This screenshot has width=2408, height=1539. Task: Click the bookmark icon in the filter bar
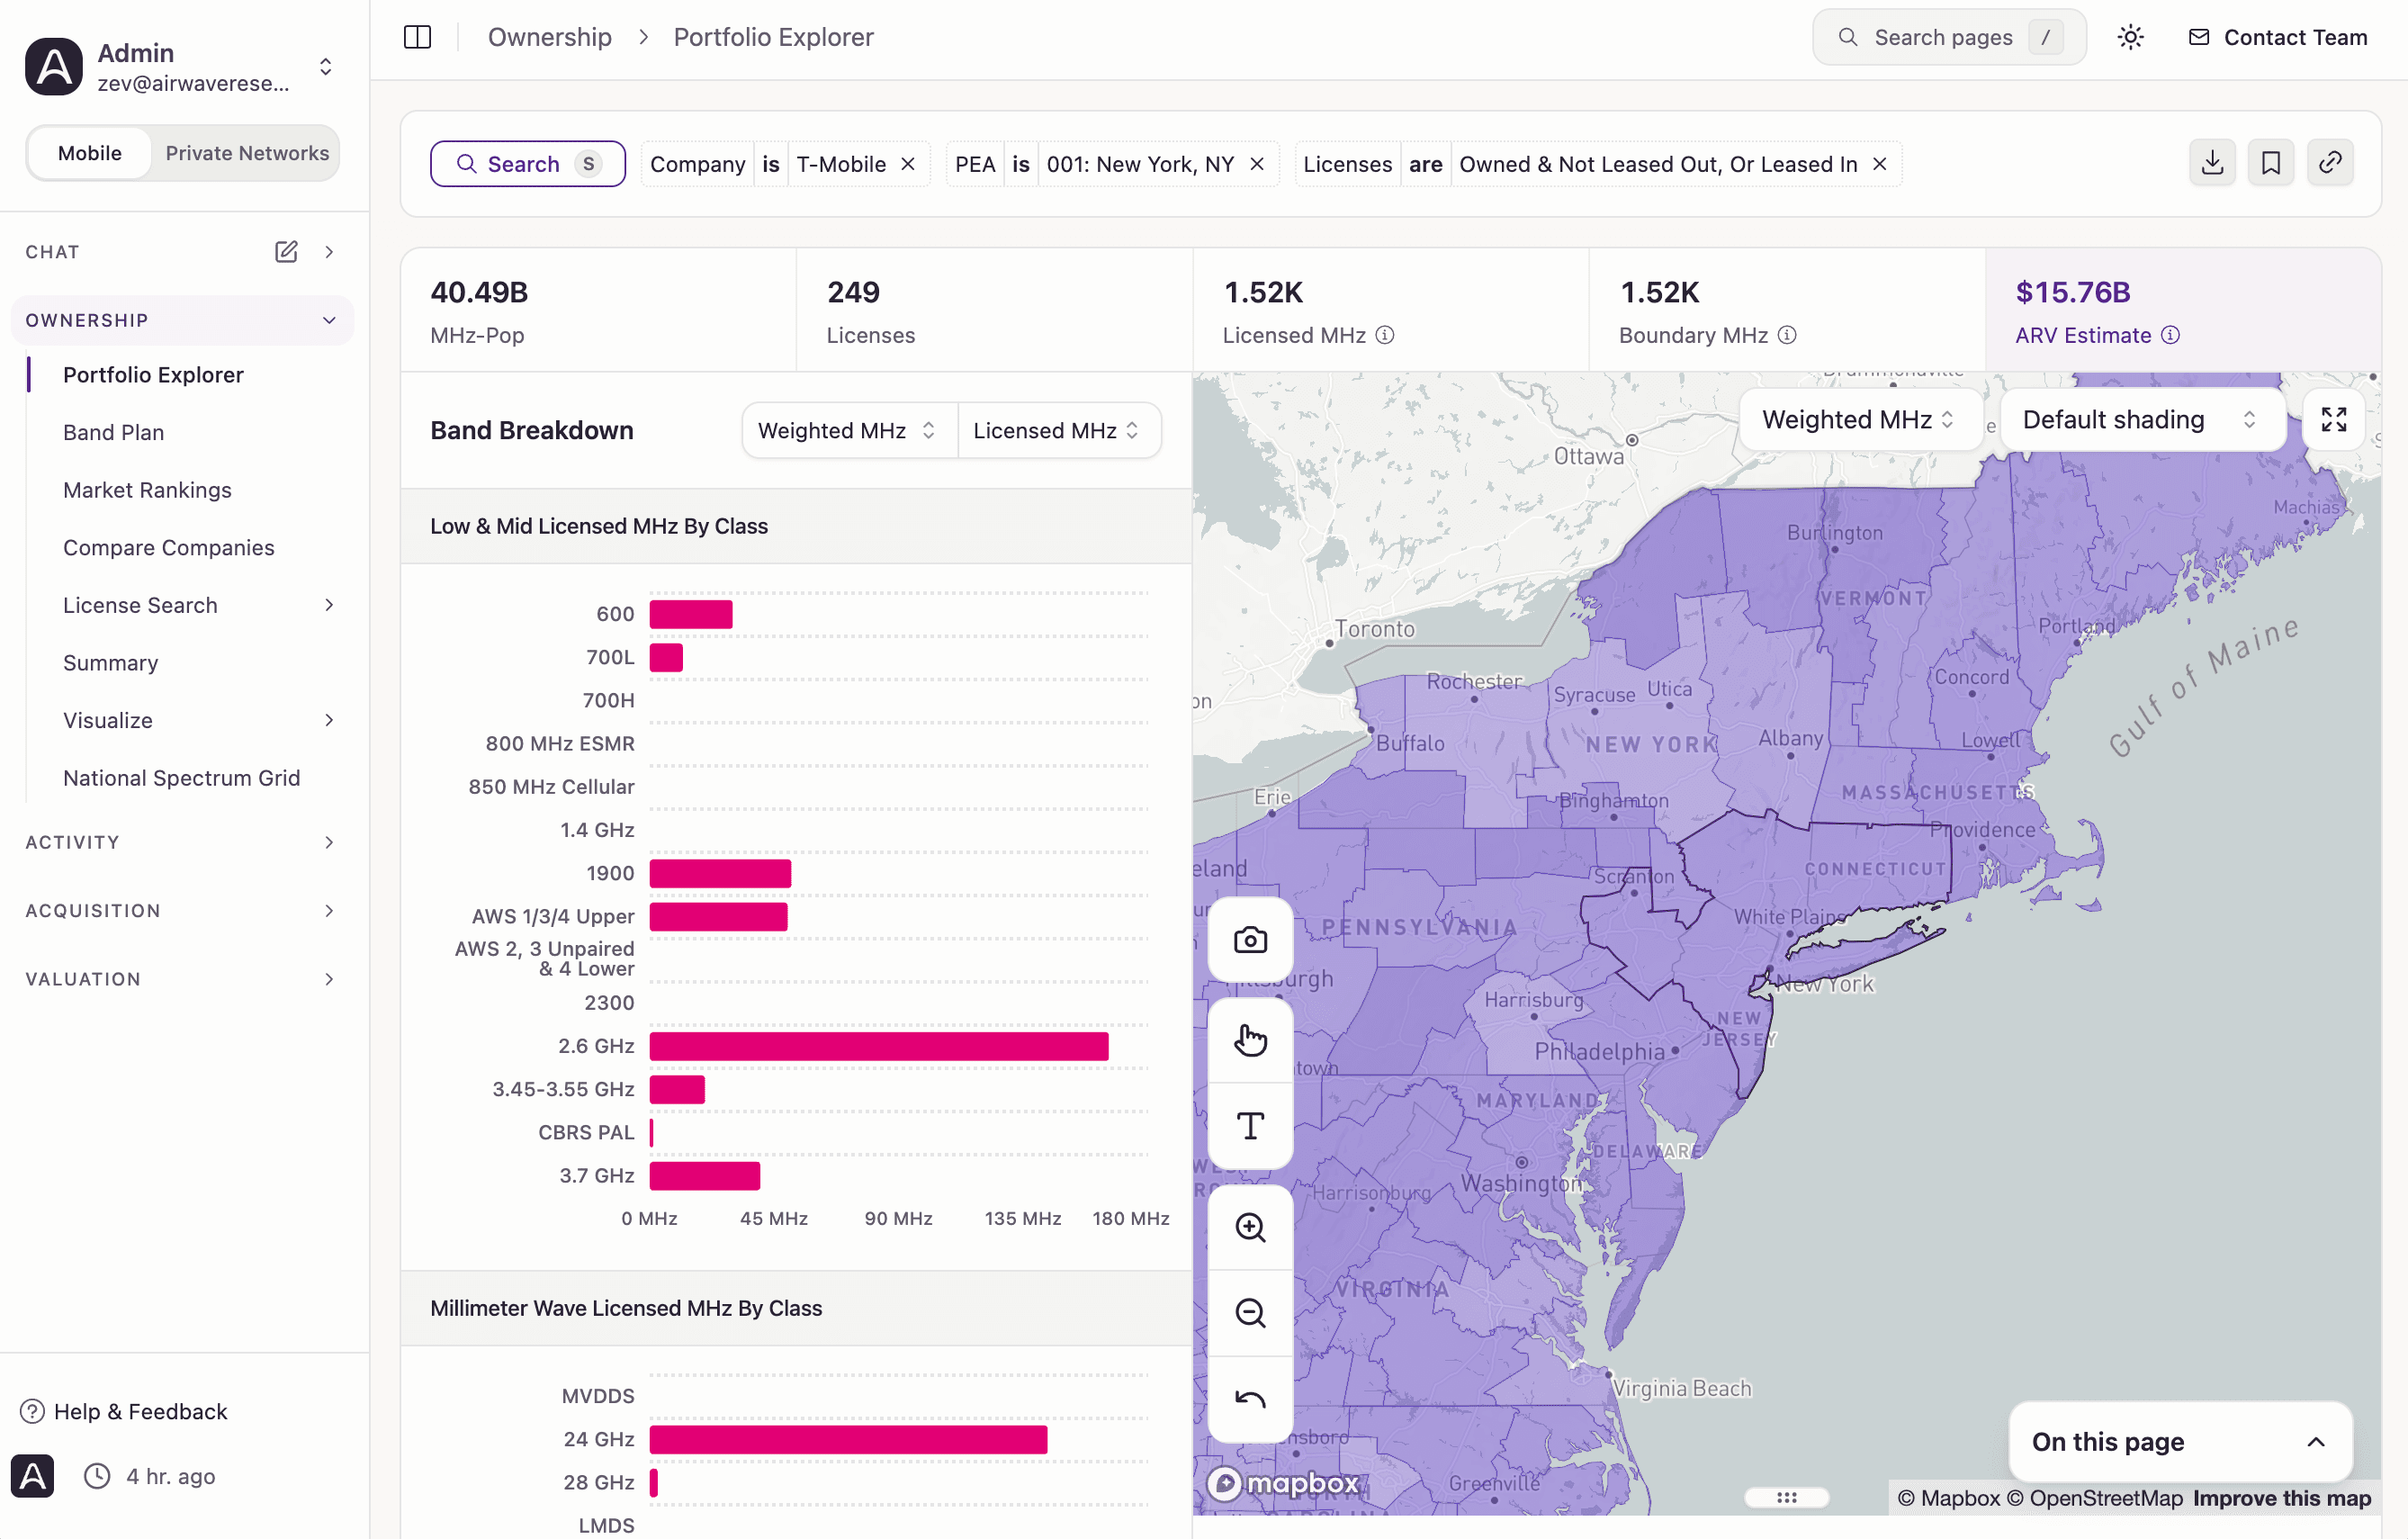coord(2271,163)
